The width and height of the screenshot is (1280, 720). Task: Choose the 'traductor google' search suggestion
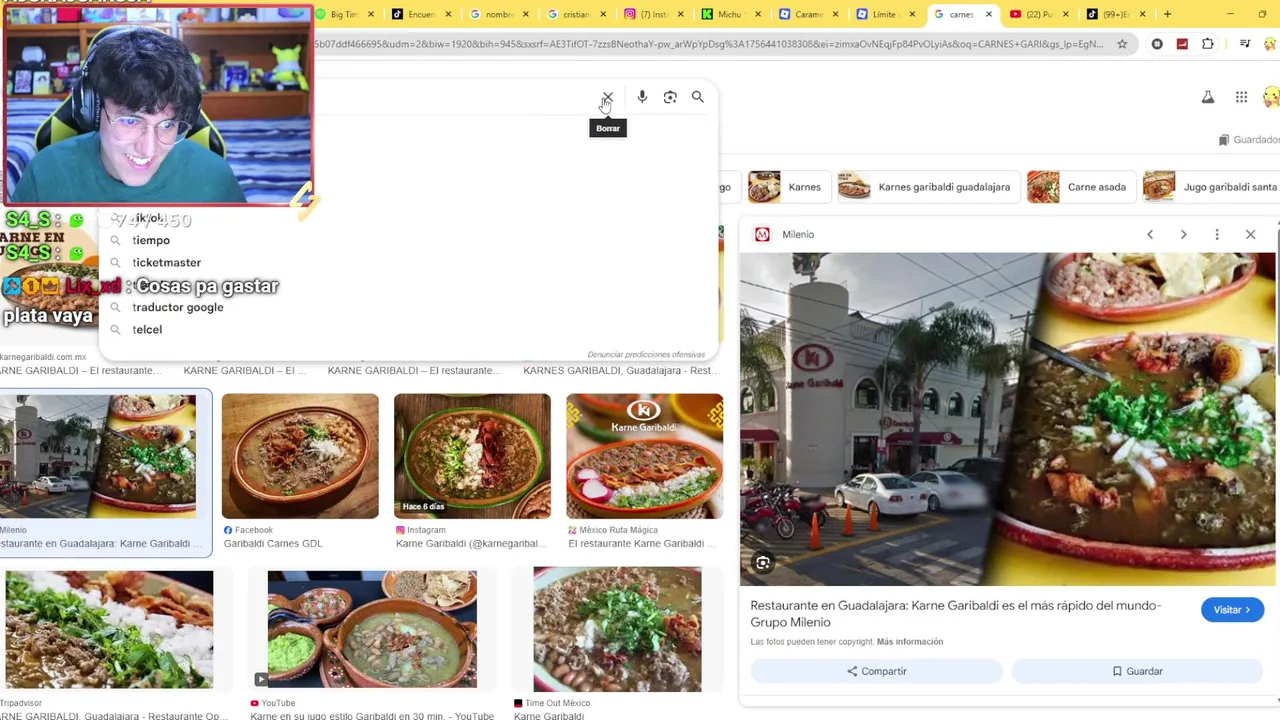click(177, 307)
